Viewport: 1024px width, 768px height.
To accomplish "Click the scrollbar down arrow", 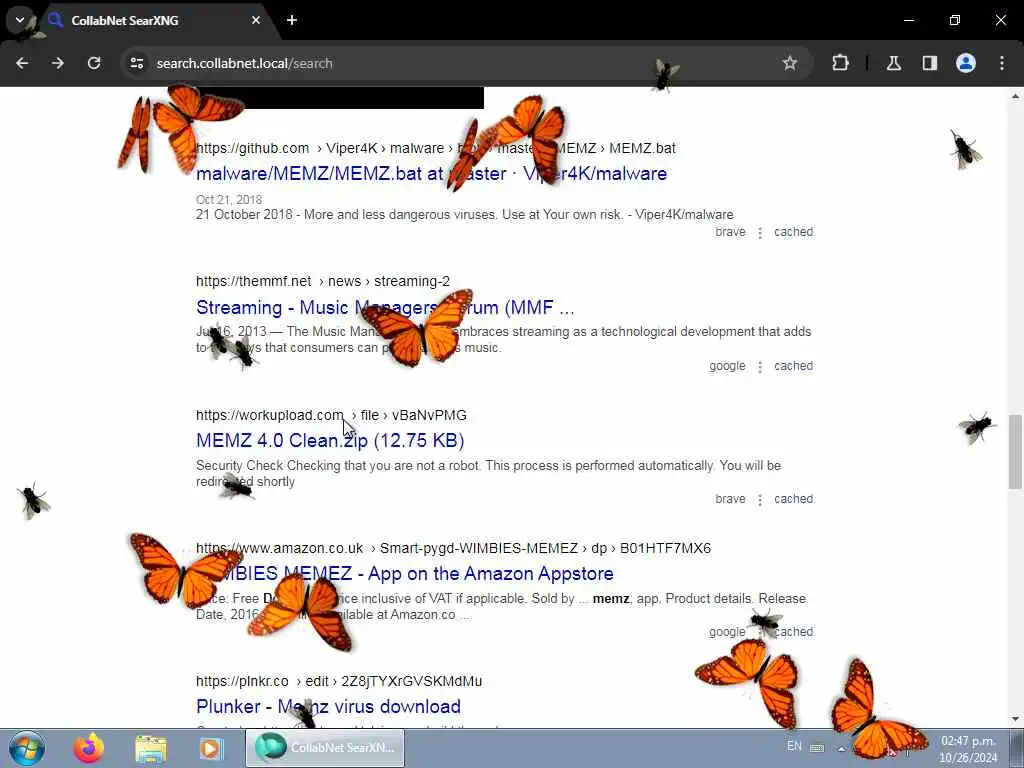I will pos(1015,719).
